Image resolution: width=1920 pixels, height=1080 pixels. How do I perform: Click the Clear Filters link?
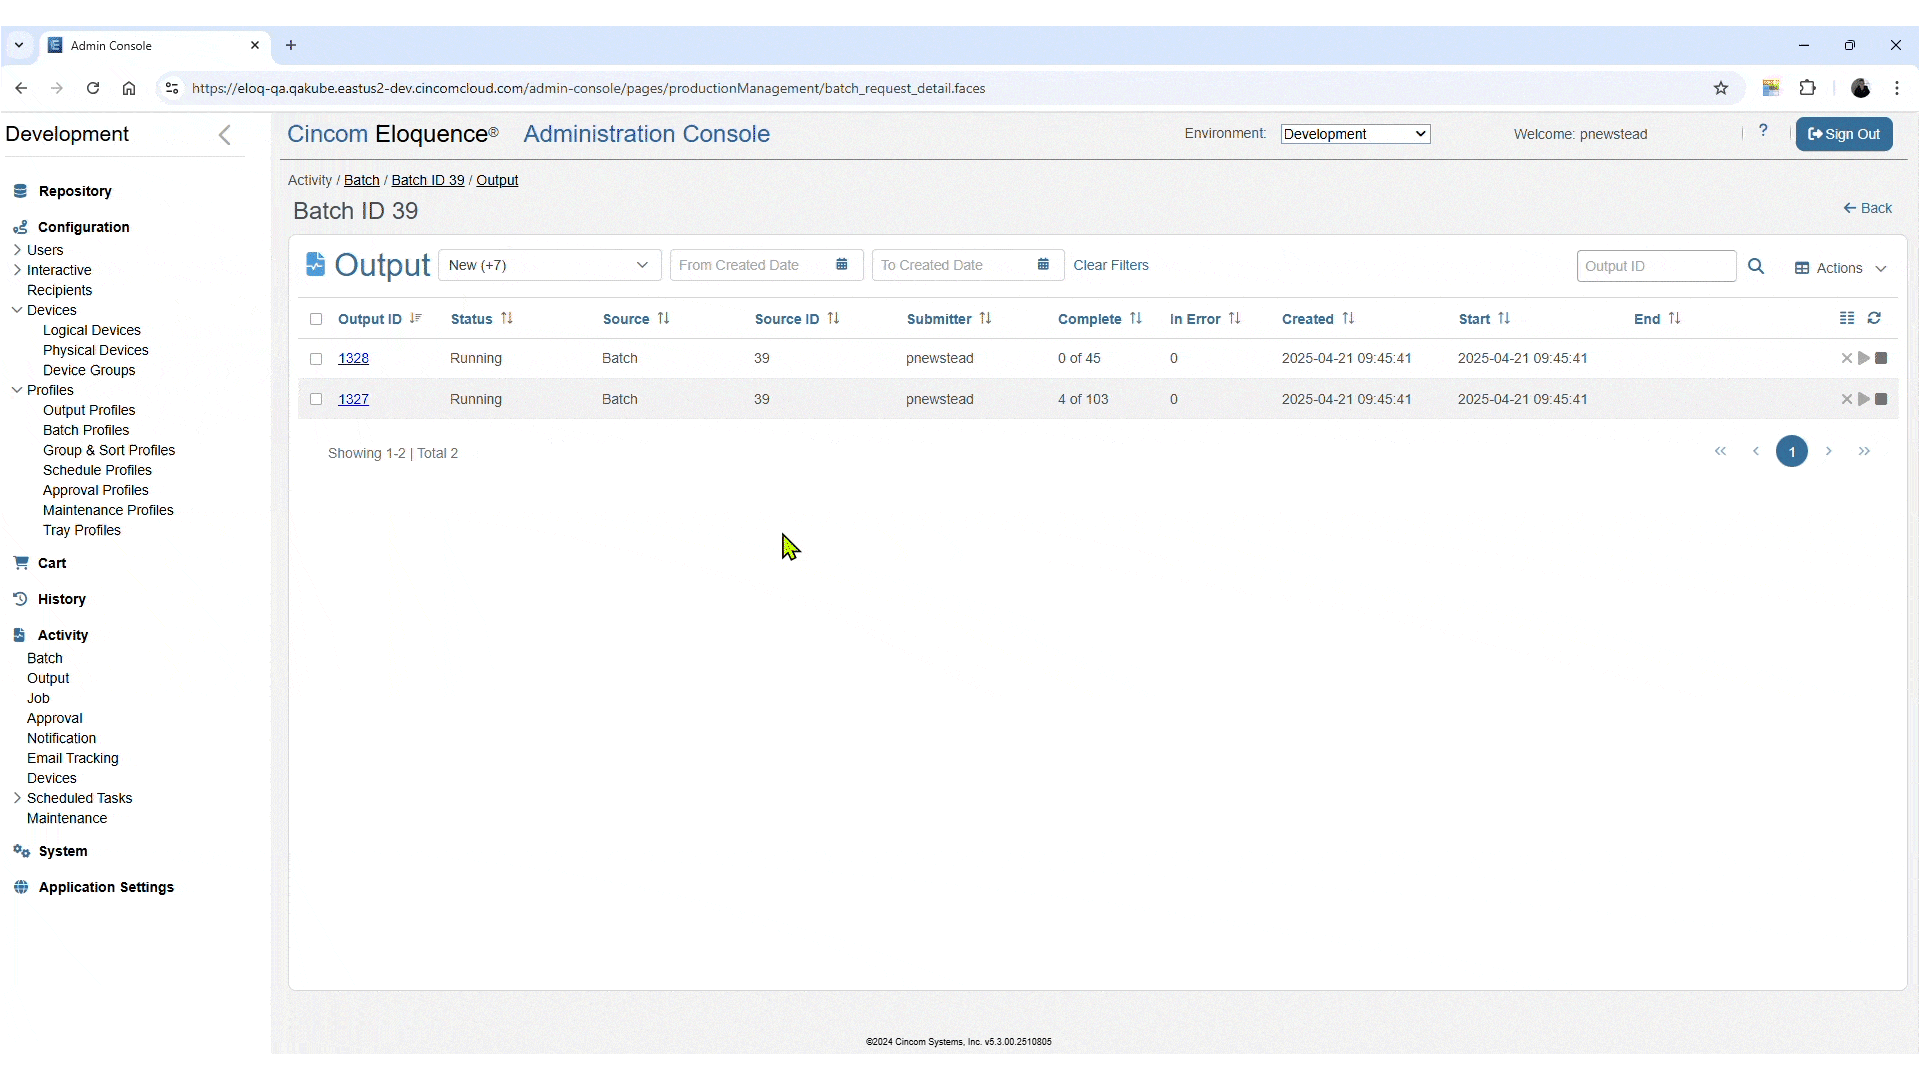click(x=1111, y=265)
